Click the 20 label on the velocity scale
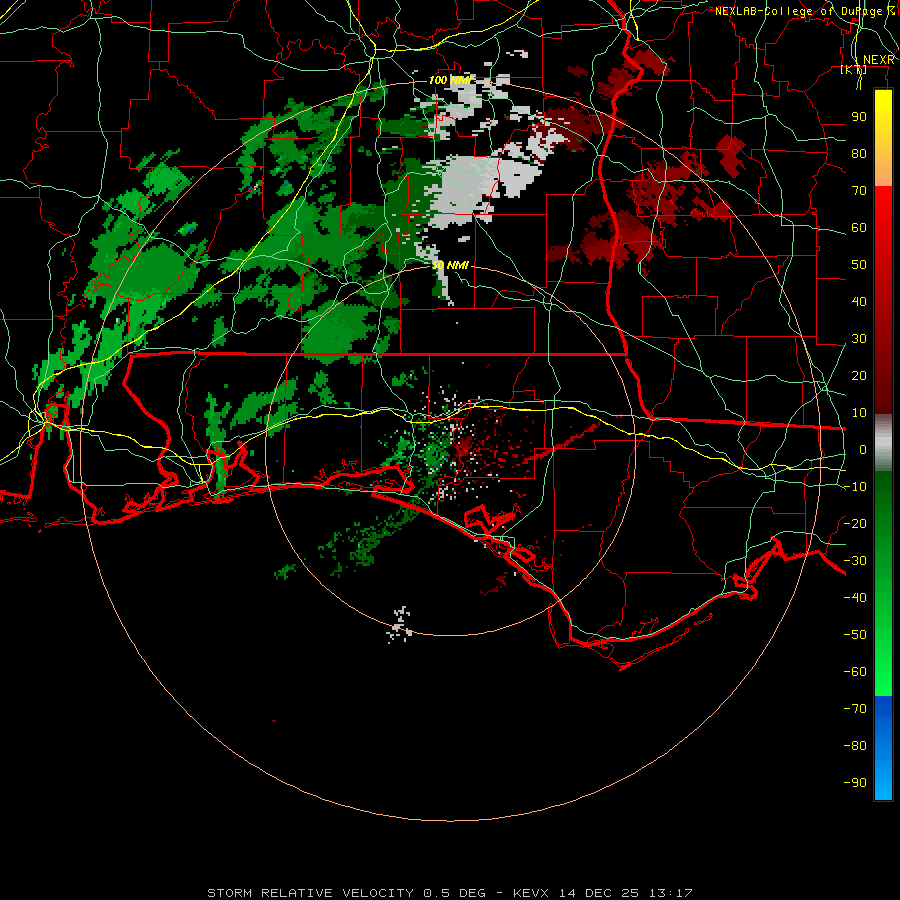The image size is (900, 900). coord(859,376)
